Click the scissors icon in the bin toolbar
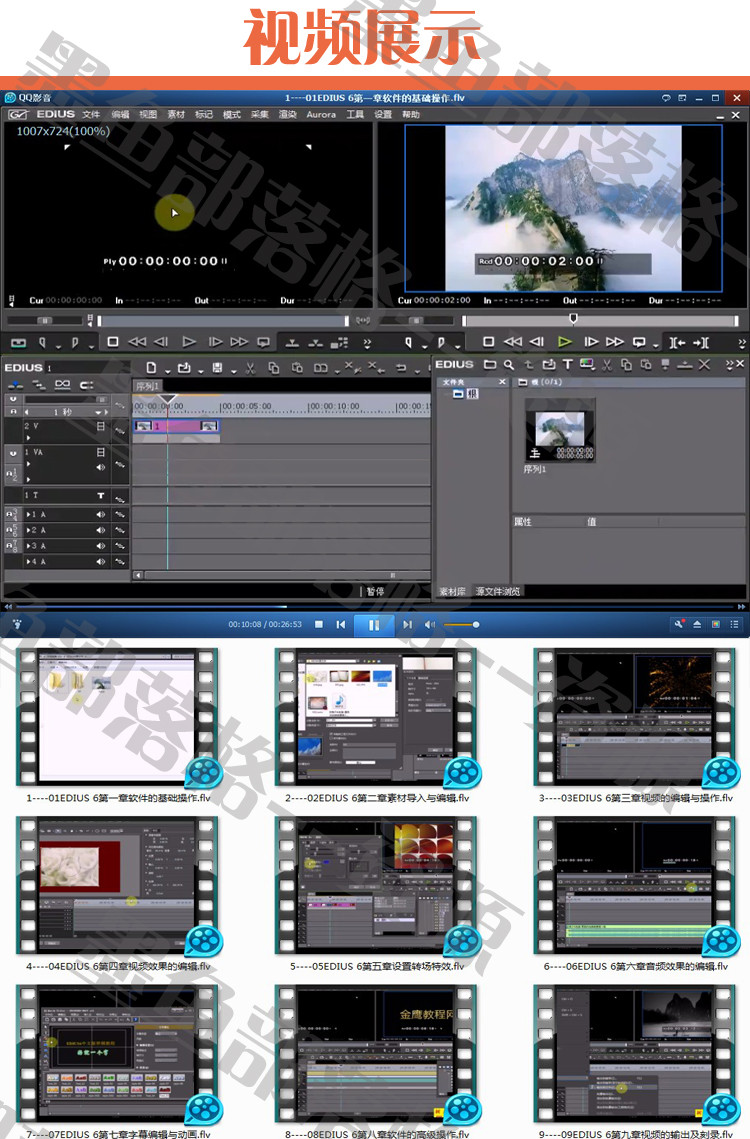This screenshot has height=1139, width=750. coord(607,365)
